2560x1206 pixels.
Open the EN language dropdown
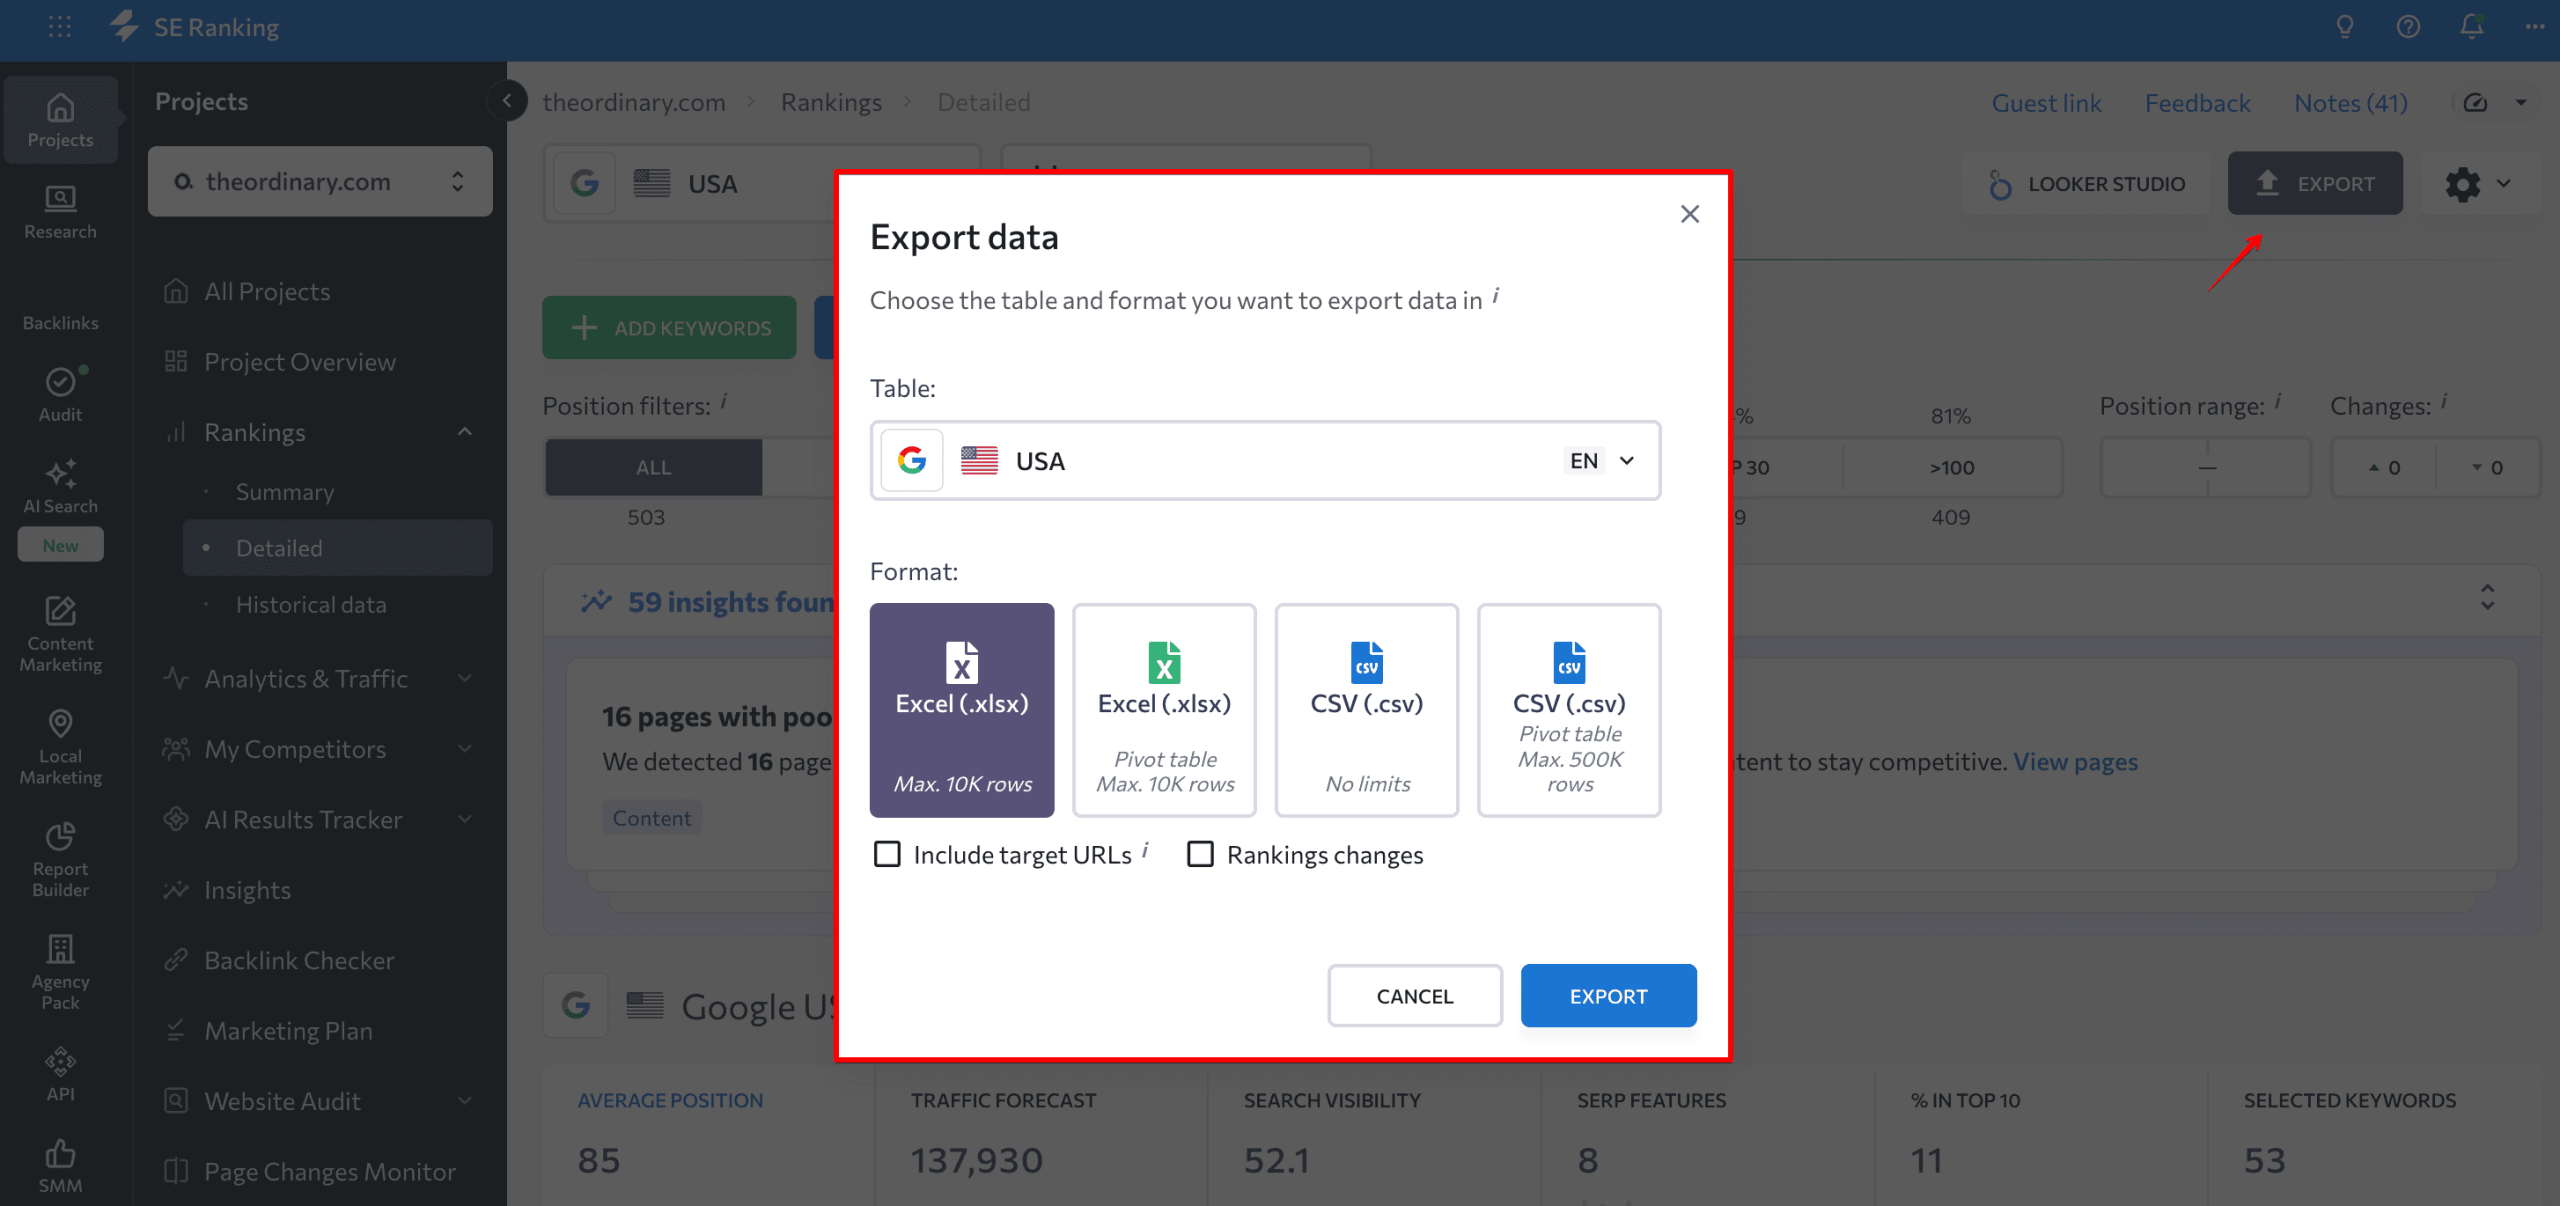click(x=1600, y=460)
